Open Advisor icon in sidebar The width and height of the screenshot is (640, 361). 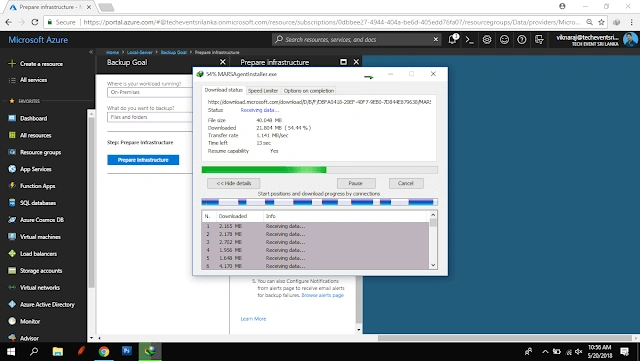click(12, 338)
